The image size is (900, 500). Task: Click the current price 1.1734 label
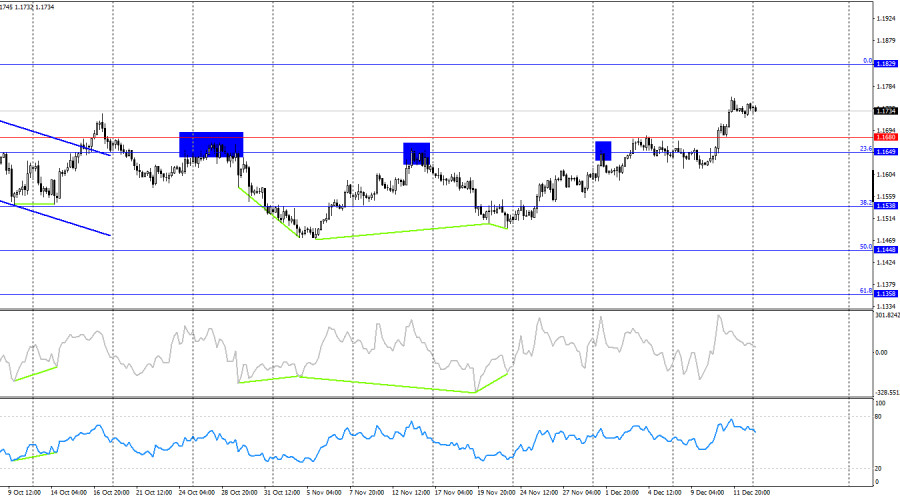pyautogui.click(x=886, y=111)
